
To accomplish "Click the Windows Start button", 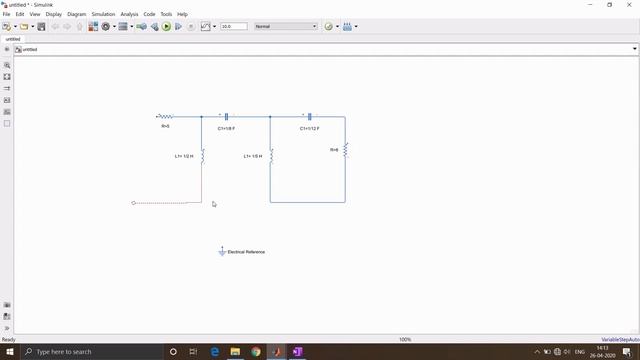I will pos(10,352).
